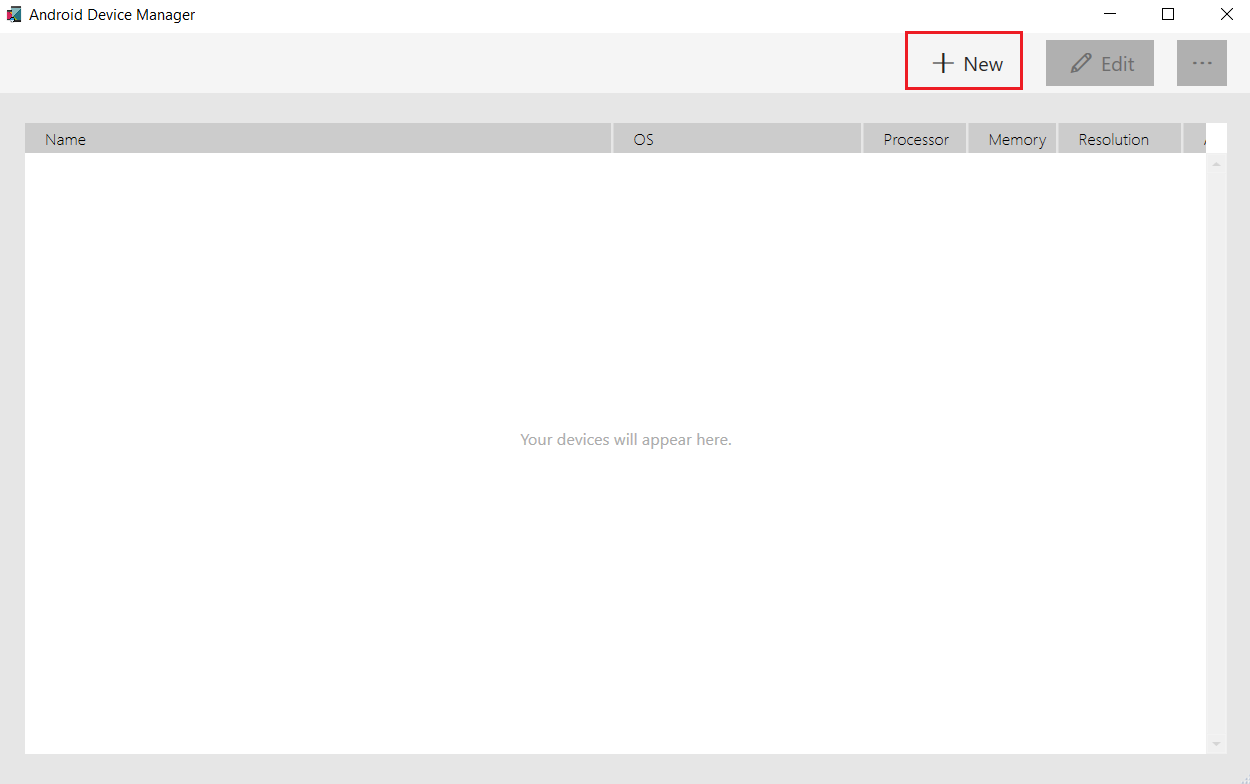Click the highlighted New command region
This screenshot has height=784, width=1250.
pos(963,61)
